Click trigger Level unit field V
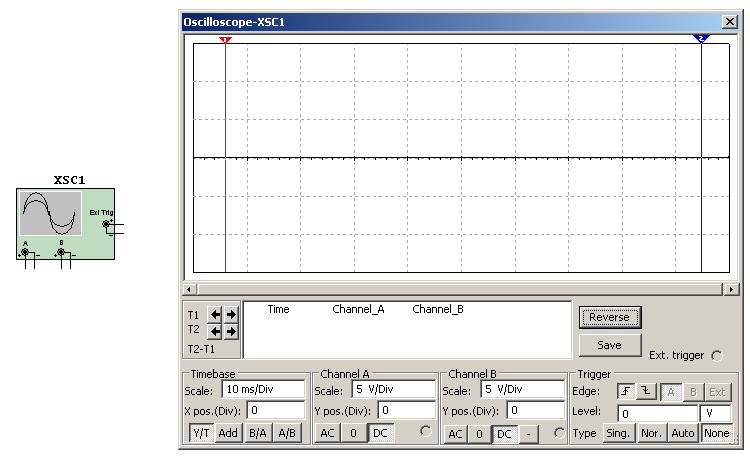 pos(715,413)
